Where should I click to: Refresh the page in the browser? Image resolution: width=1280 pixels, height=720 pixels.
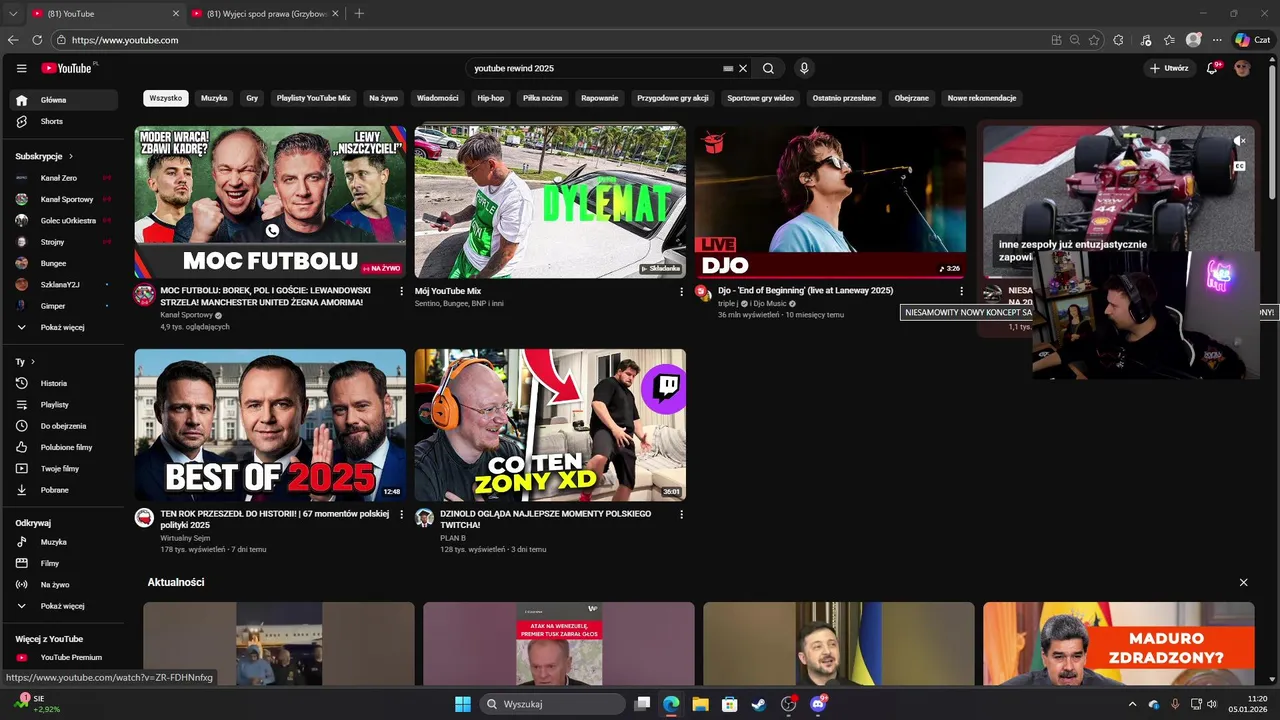(37, 40)
